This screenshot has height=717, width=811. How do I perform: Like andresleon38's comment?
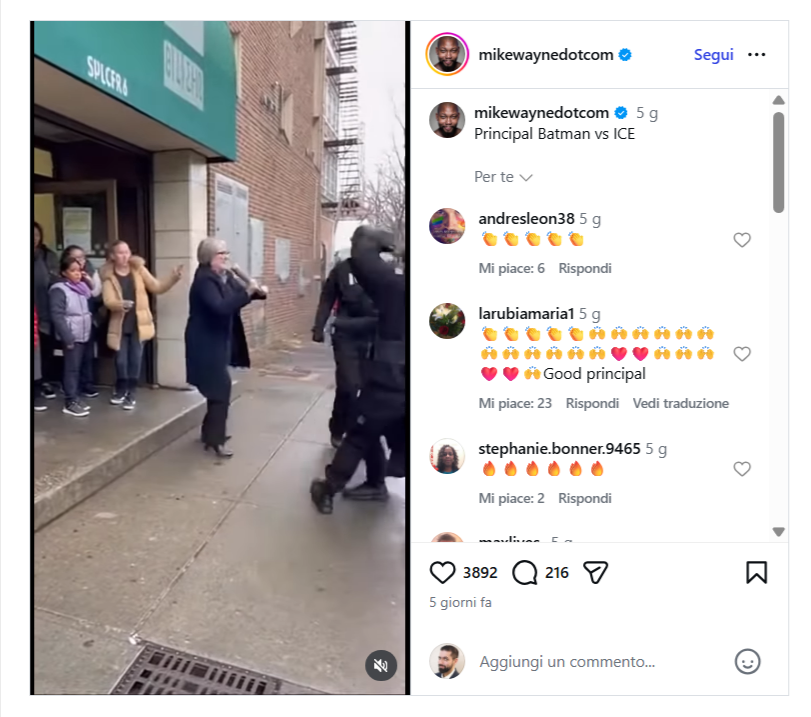742,240
